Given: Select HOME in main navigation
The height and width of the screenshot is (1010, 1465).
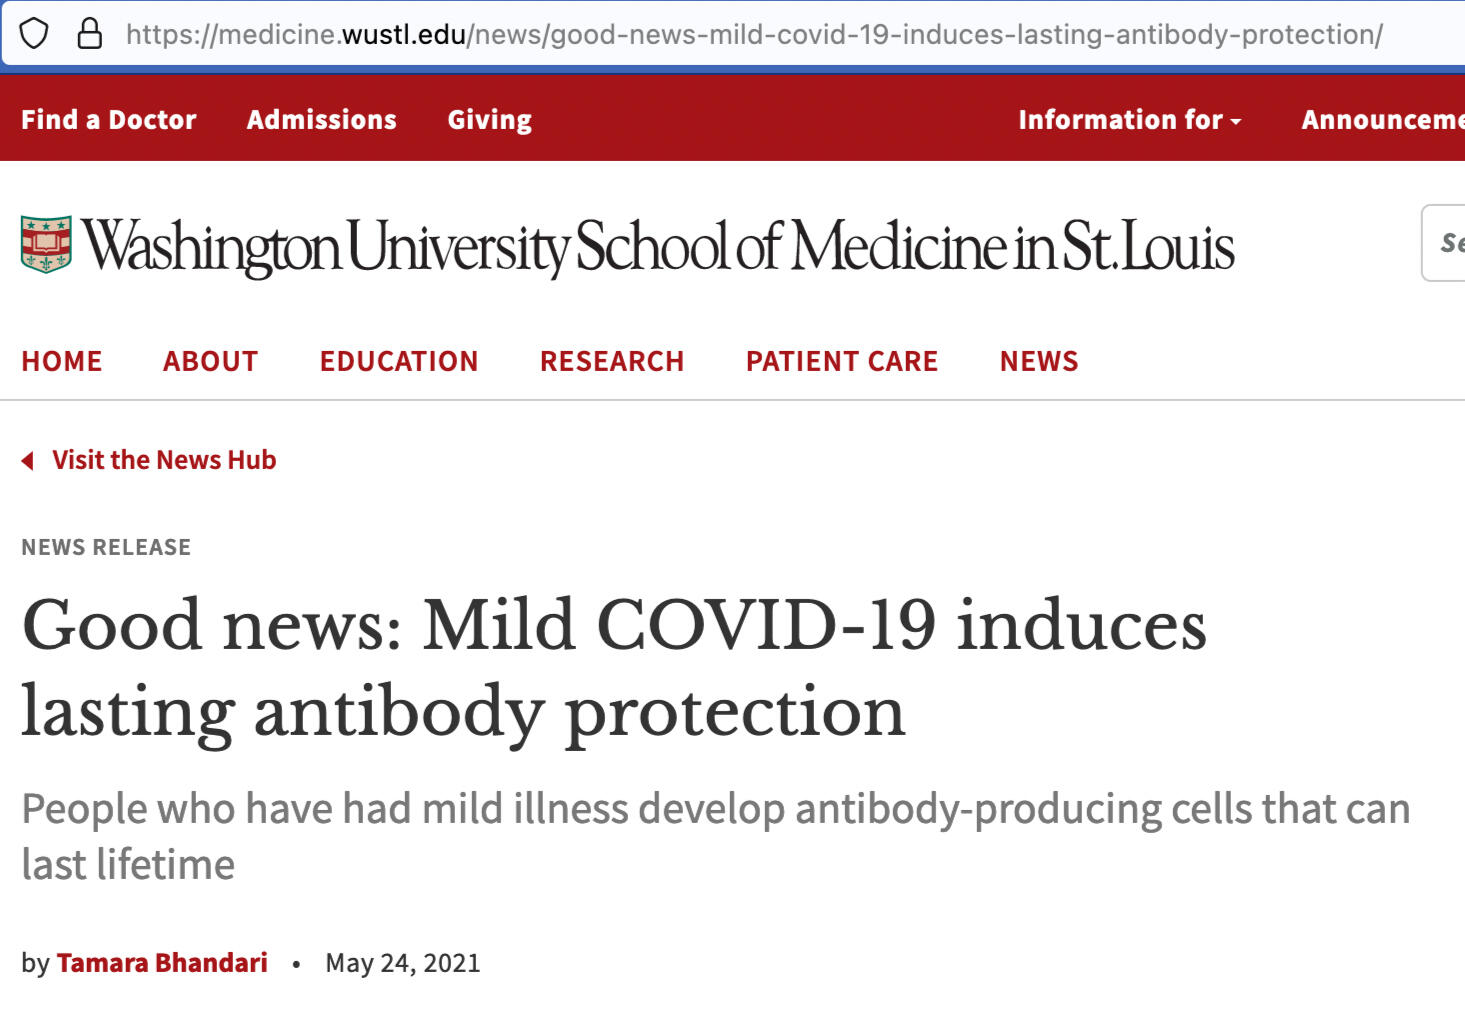Looking at the screenshot, I should [62, 361].
